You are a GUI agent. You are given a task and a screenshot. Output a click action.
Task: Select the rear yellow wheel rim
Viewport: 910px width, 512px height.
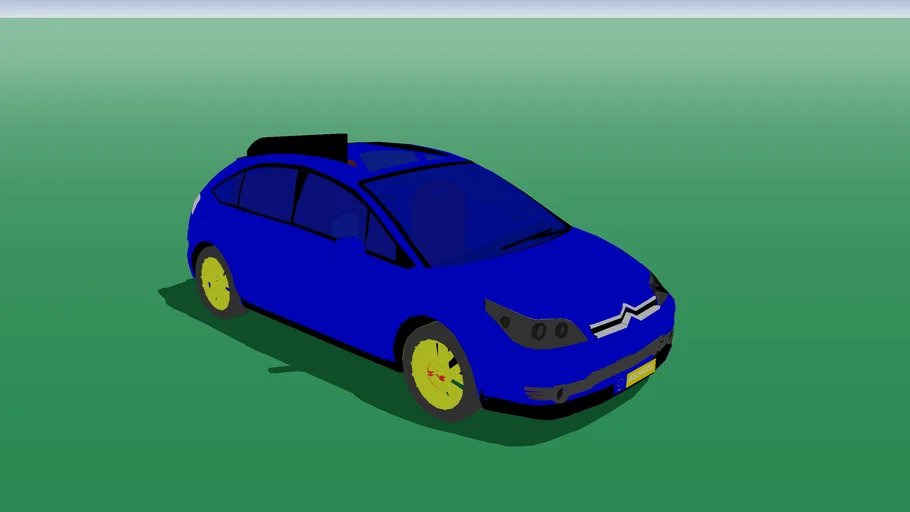215,283
